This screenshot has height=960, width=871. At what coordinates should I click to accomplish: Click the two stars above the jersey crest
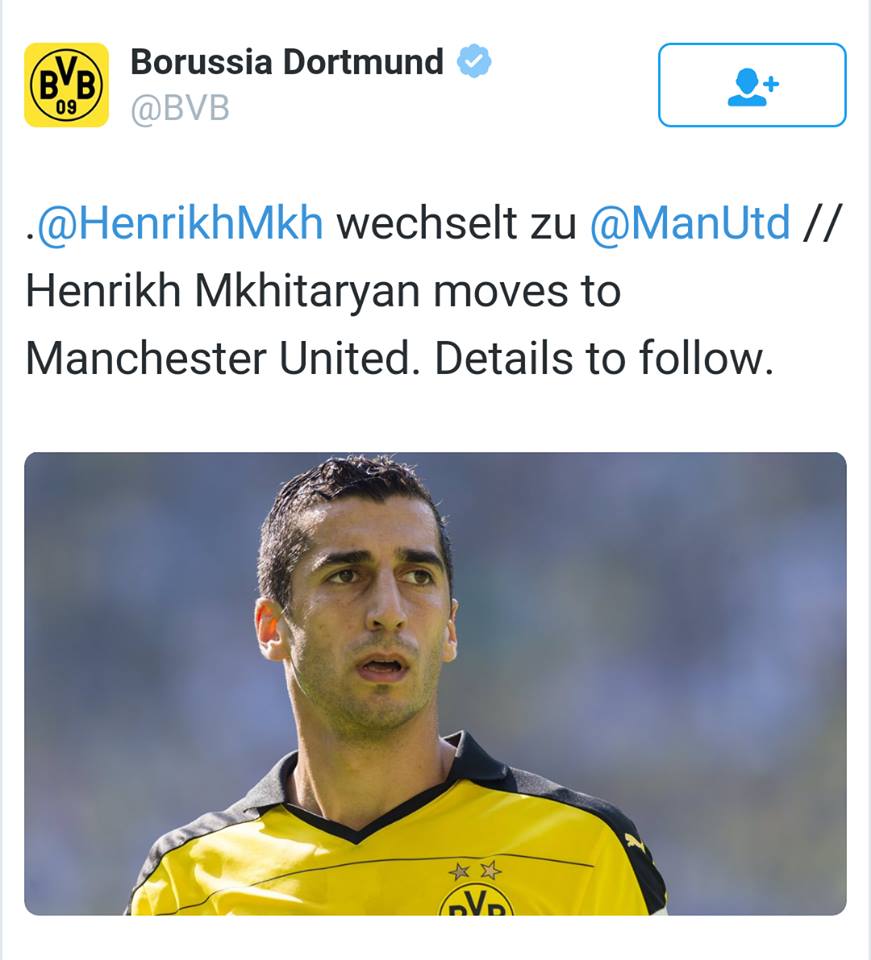(475, 869)
